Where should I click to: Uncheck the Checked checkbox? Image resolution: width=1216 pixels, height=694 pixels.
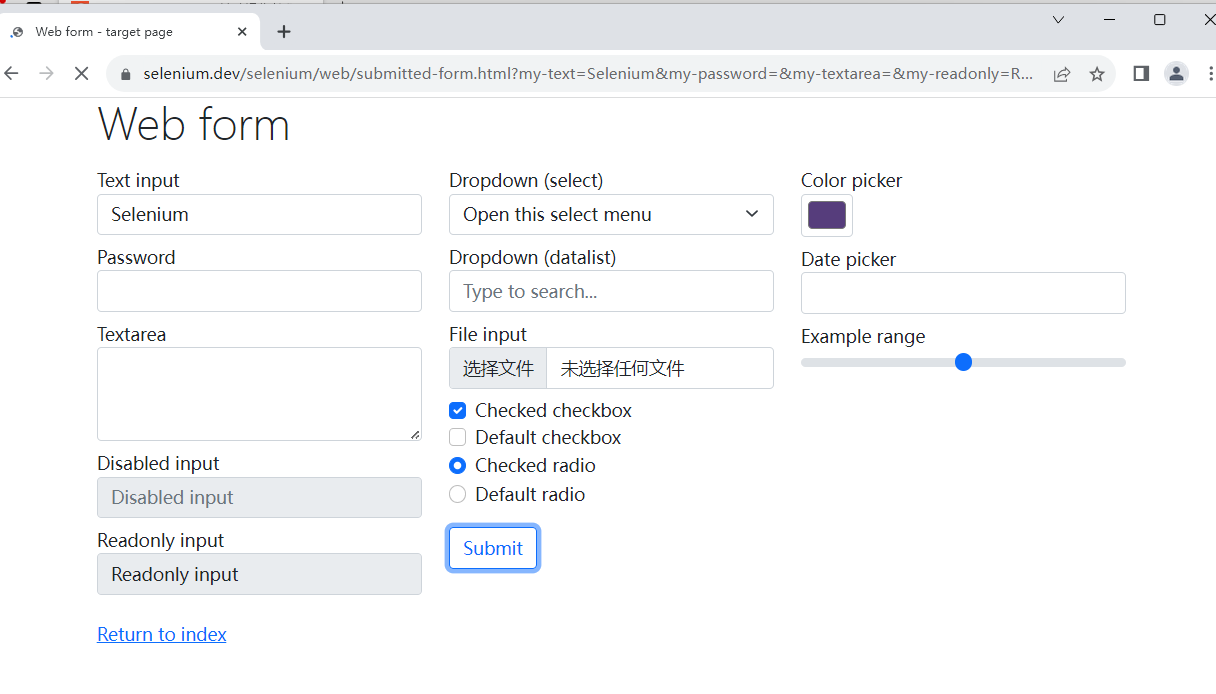pyautogui.click(x=457, y=411)
